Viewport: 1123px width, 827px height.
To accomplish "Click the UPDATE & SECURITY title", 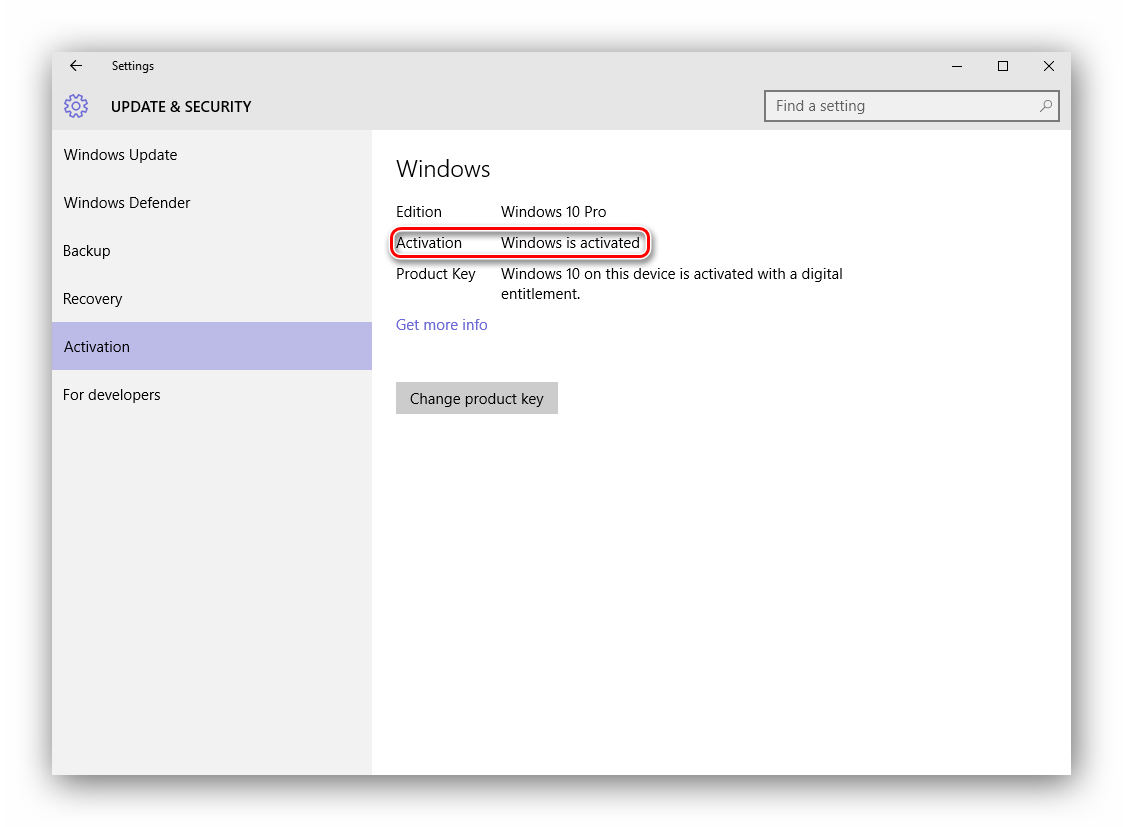I will tap(181, 107).
